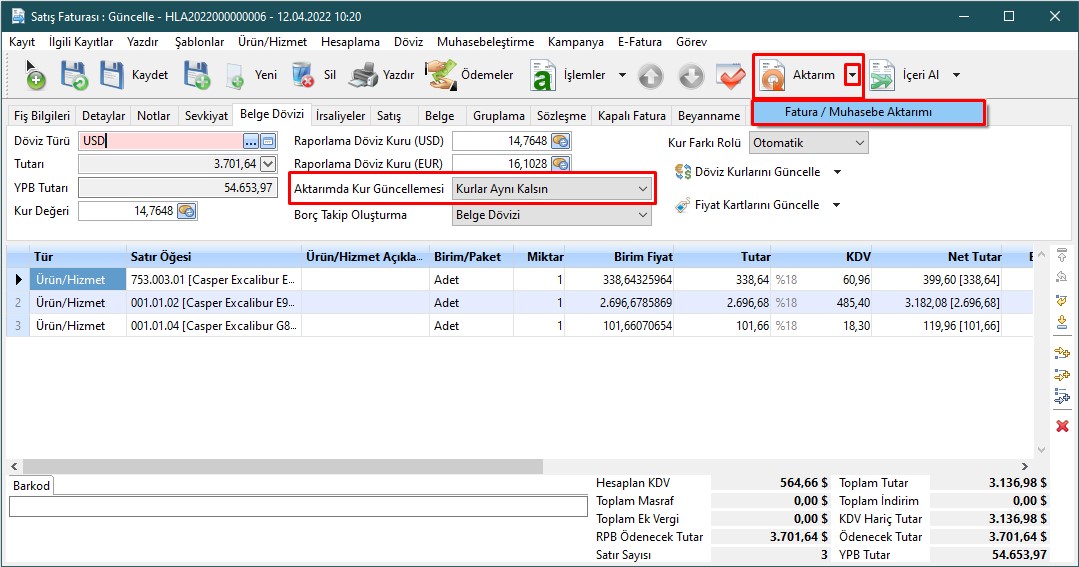Expand the Aktarım dropdown arrow
Image resolution: width=1079 pixels, height=567 pixels.
(853, 75)
